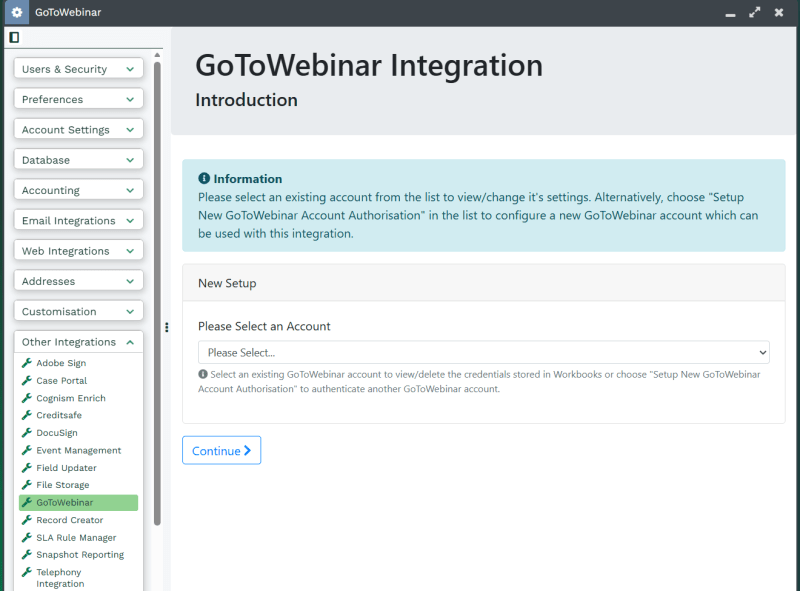The width and height of the screenshot is (800, 591).
Task: Click the settings gear icon in title bar
Action: tap(16, 13)
